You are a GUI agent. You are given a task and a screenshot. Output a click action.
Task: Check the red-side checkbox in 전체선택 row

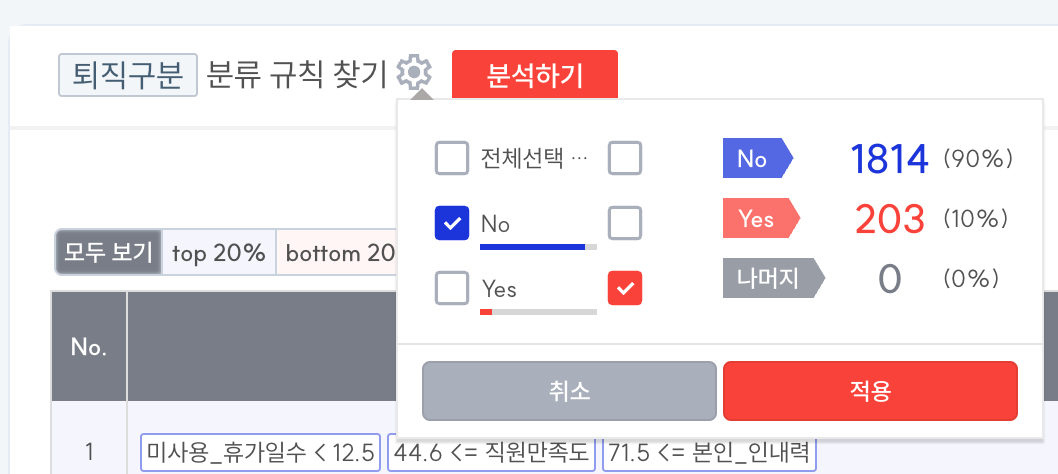tap(625, 158)
